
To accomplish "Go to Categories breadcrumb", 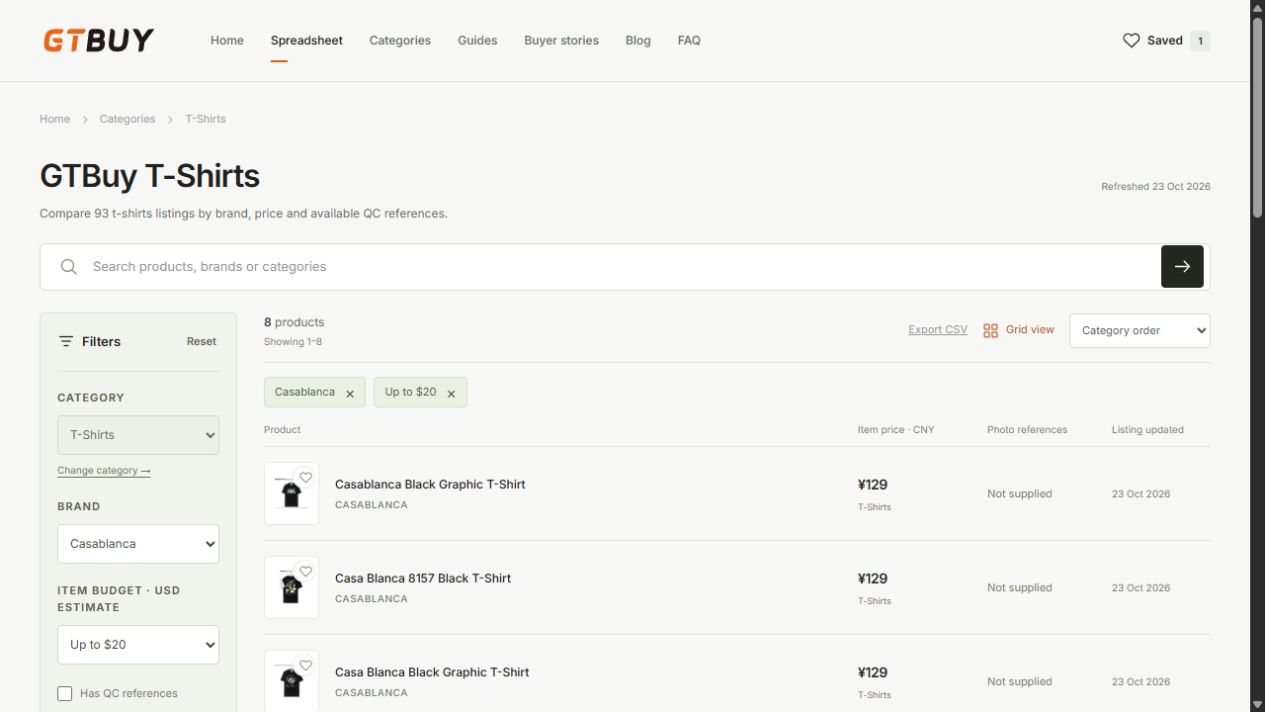I will pyautogui.click(x=127, y=119).
